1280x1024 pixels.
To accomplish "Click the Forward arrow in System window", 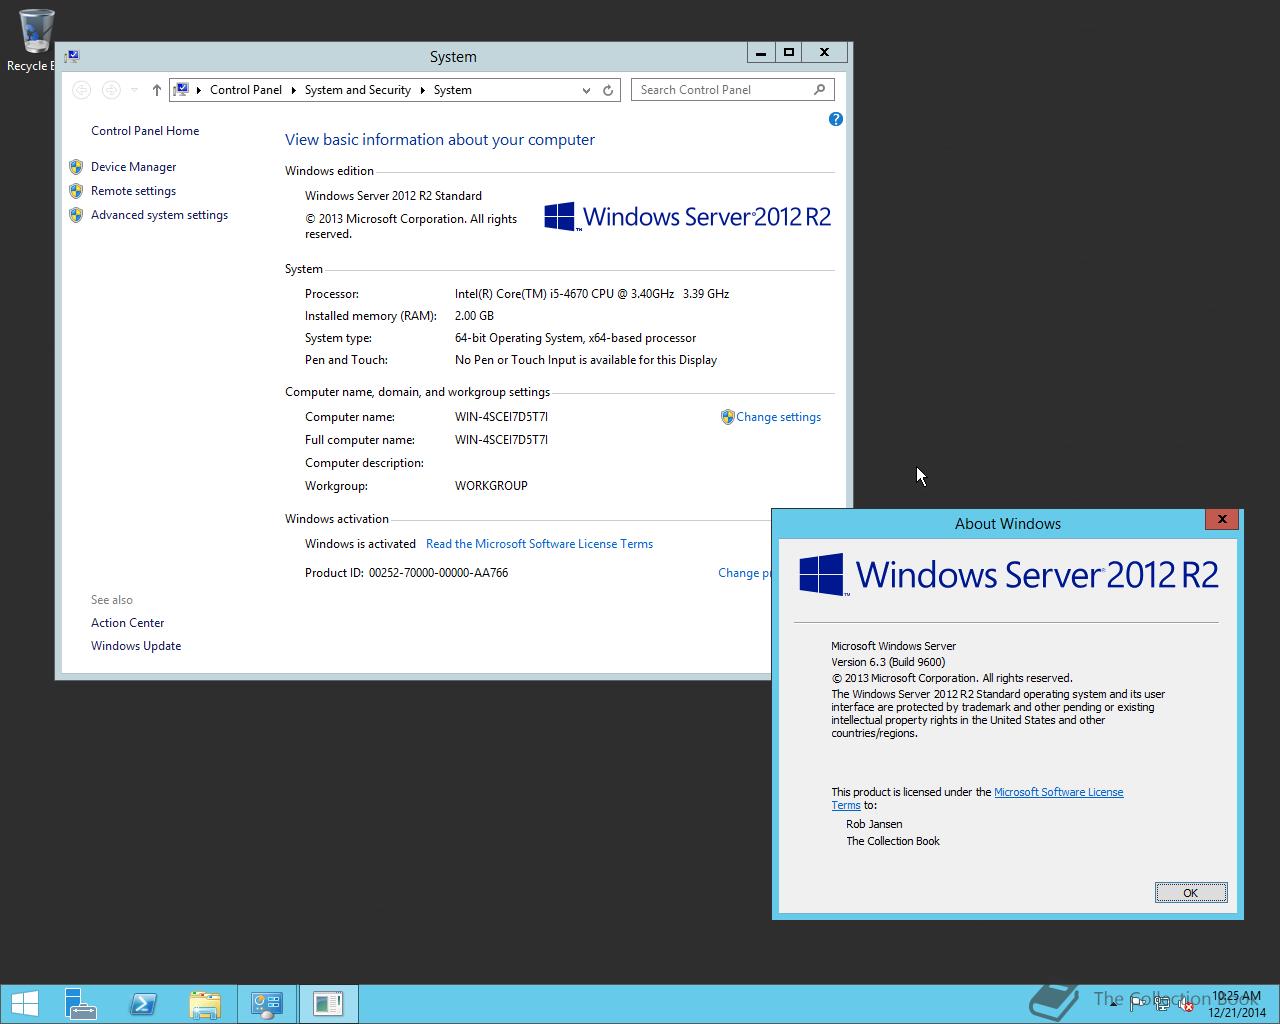I will [x=111, y=90].
